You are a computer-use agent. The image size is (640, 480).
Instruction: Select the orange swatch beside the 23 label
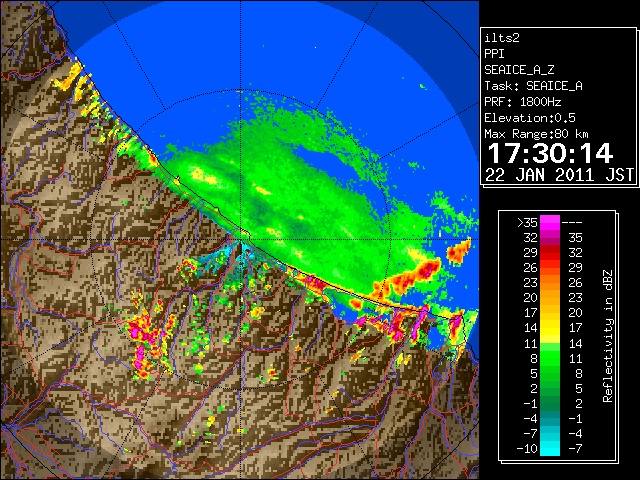pos(550,283)
